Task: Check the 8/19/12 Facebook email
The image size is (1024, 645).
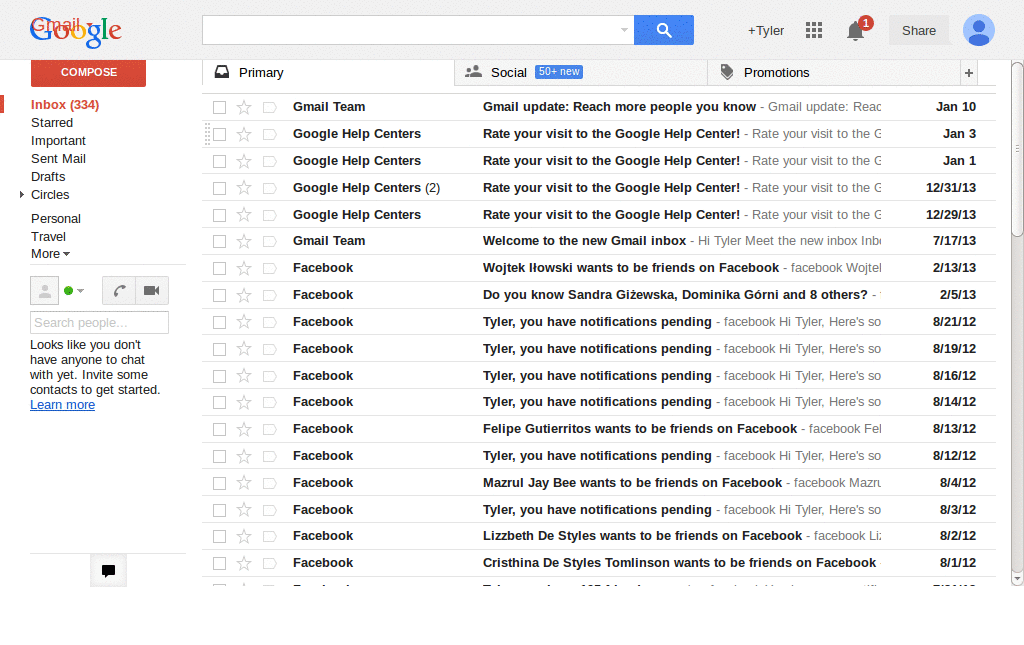Action: (x=219, y=349)
